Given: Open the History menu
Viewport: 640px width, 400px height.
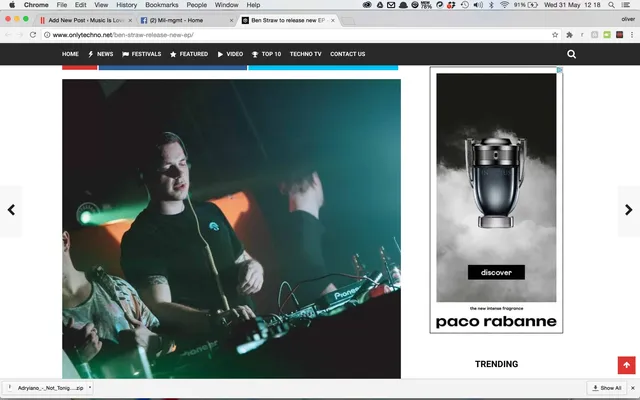Looking at the screenshot, I should [x=127, y=5].
